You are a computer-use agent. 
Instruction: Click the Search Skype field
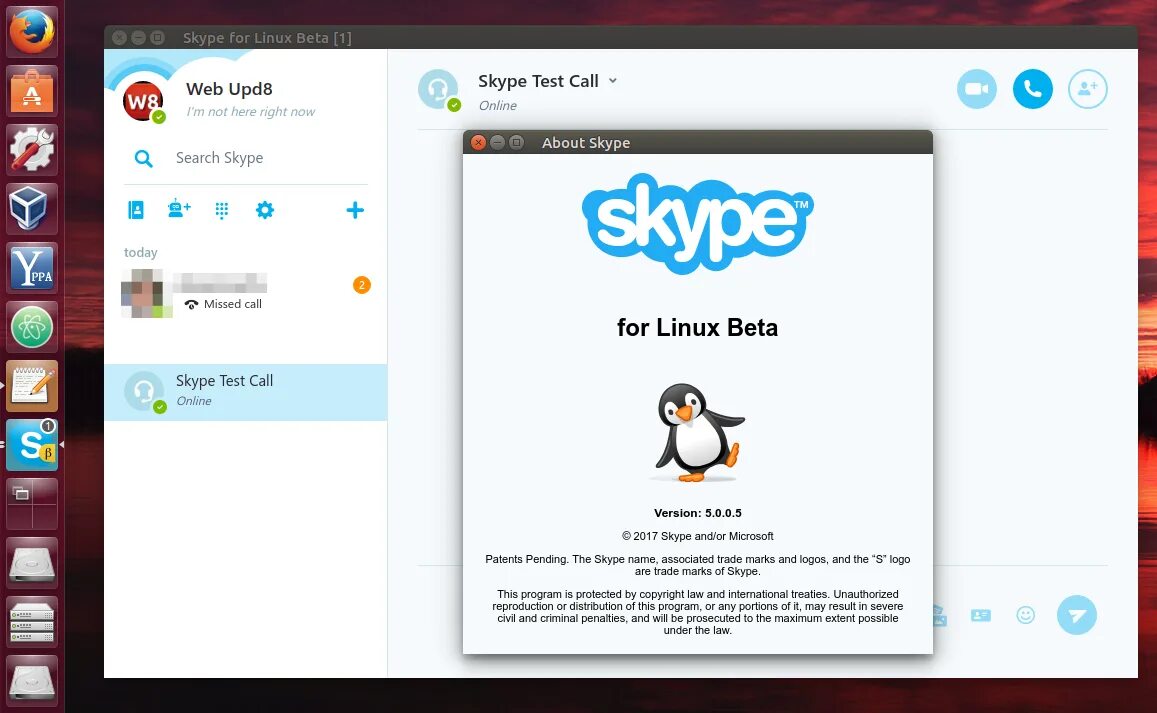[x=245, y=158]
